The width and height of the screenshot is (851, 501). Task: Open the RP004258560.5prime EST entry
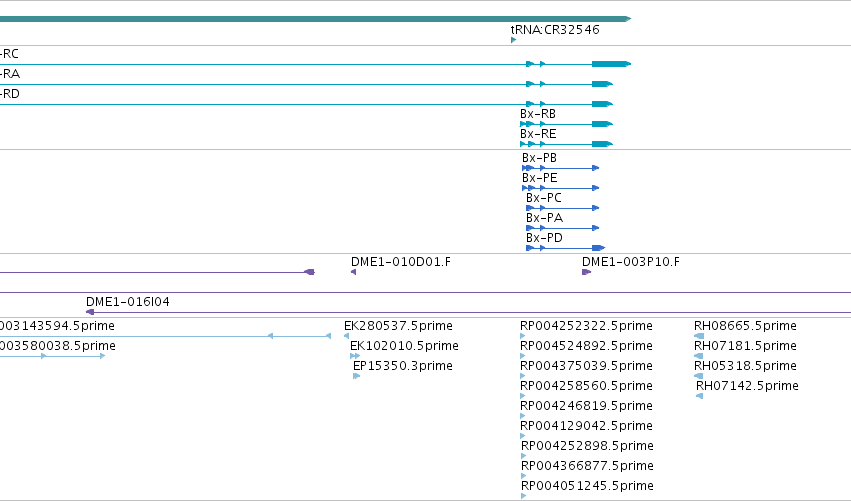point(586,386)
